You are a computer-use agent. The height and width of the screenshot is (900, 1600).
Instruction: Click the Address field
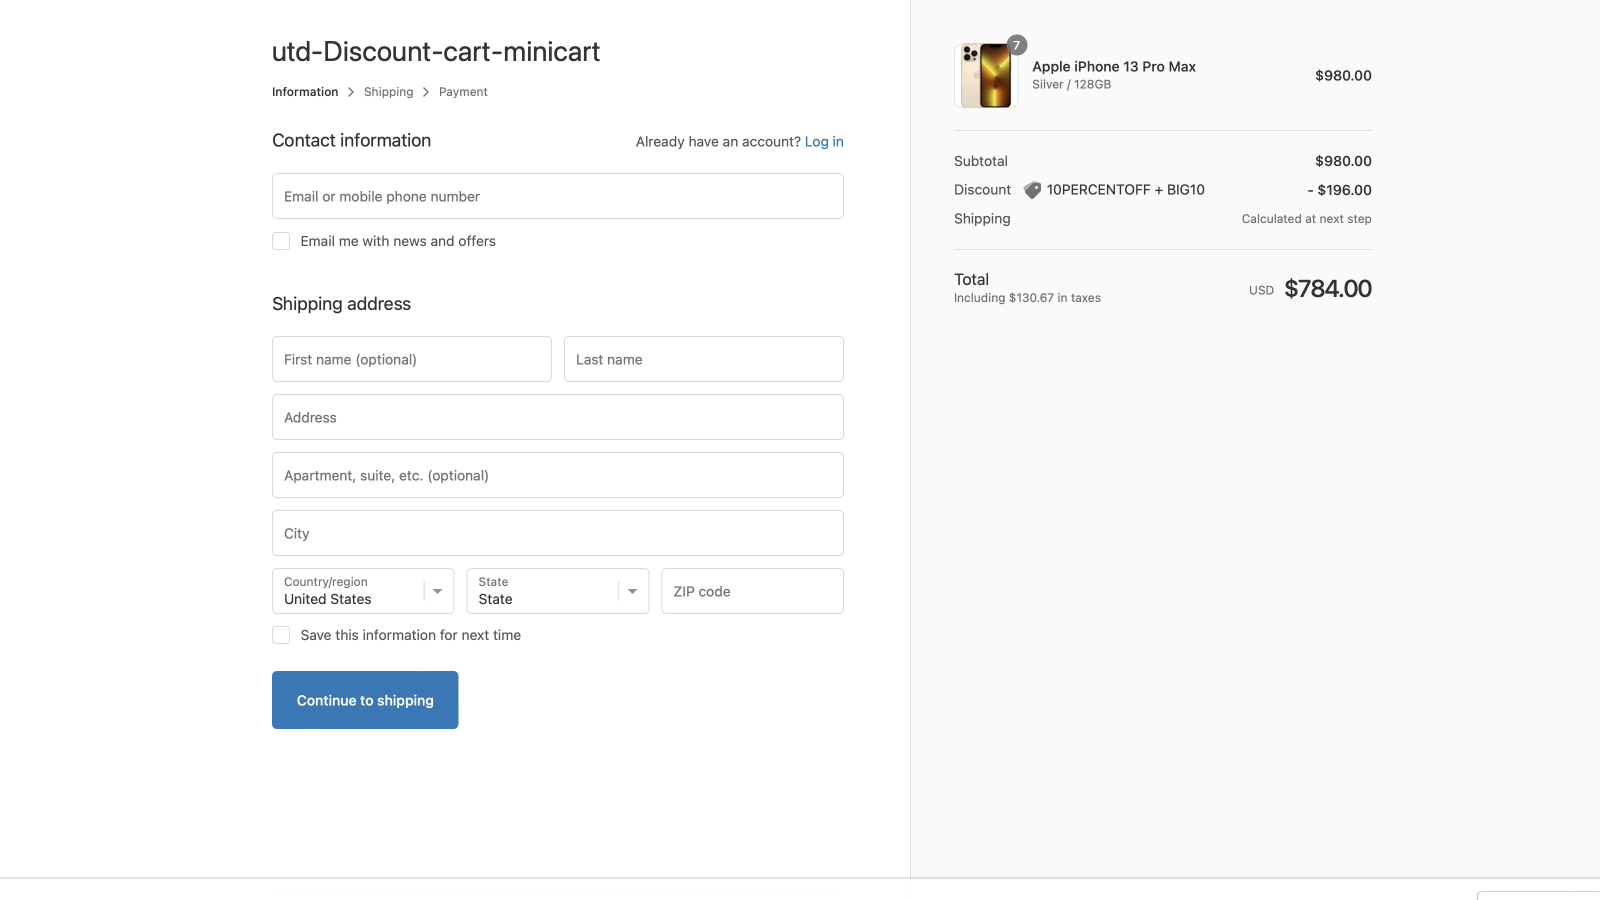click(x=557, y=417)
